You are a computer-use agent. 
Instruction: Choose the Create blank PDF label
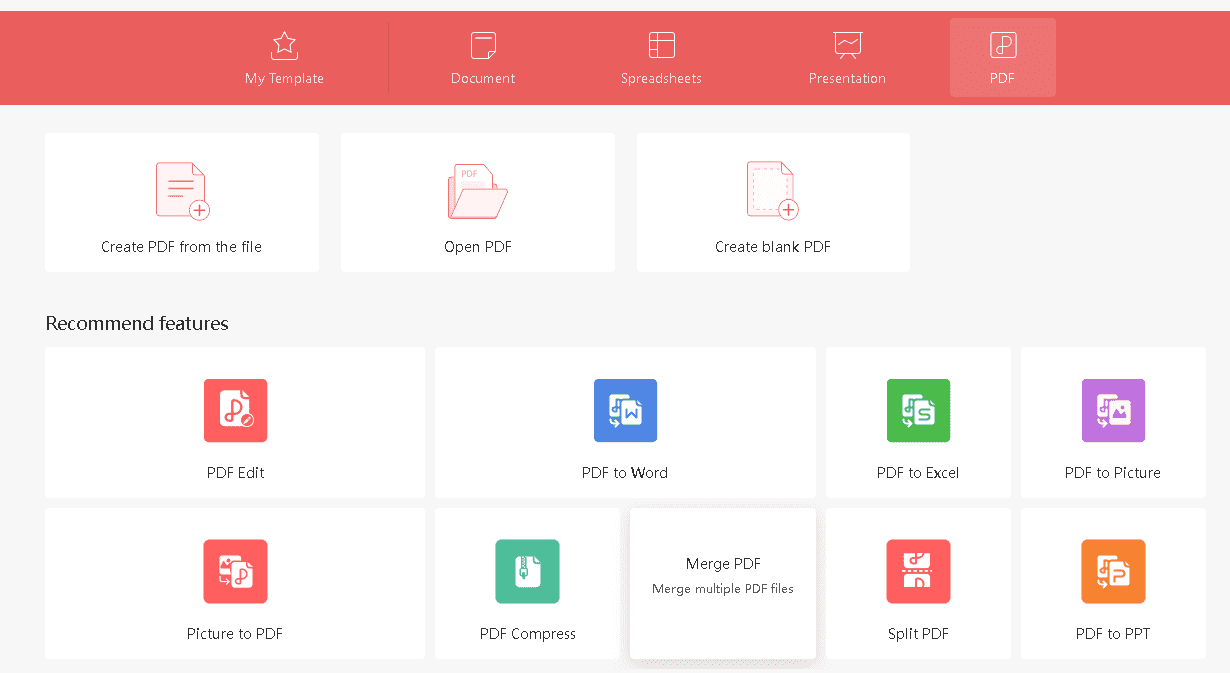pos(773,247)
